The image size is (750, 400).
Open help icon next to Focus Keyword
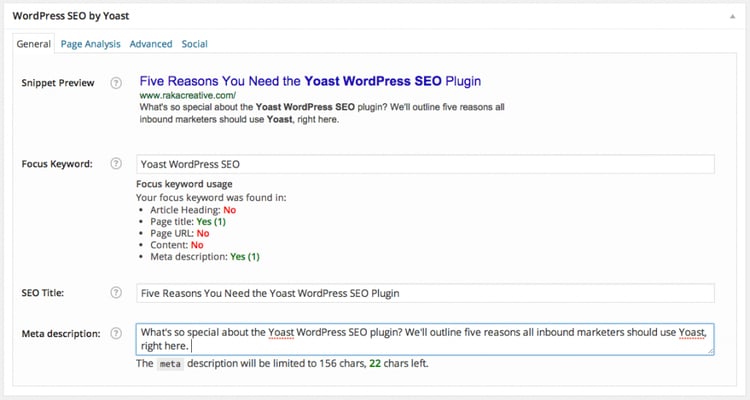click(x=116, y=164)
